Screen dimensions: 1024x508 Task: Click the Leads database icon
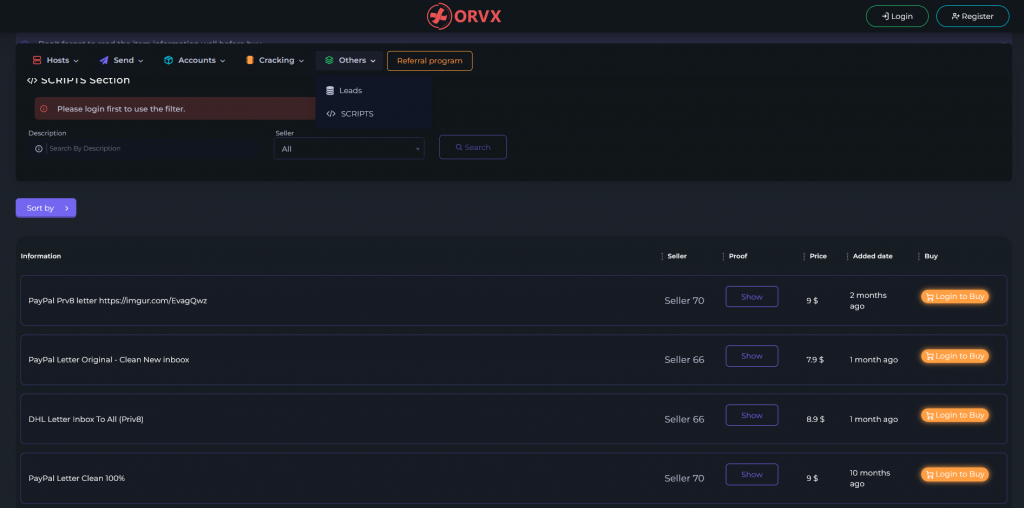click(330, 91)
